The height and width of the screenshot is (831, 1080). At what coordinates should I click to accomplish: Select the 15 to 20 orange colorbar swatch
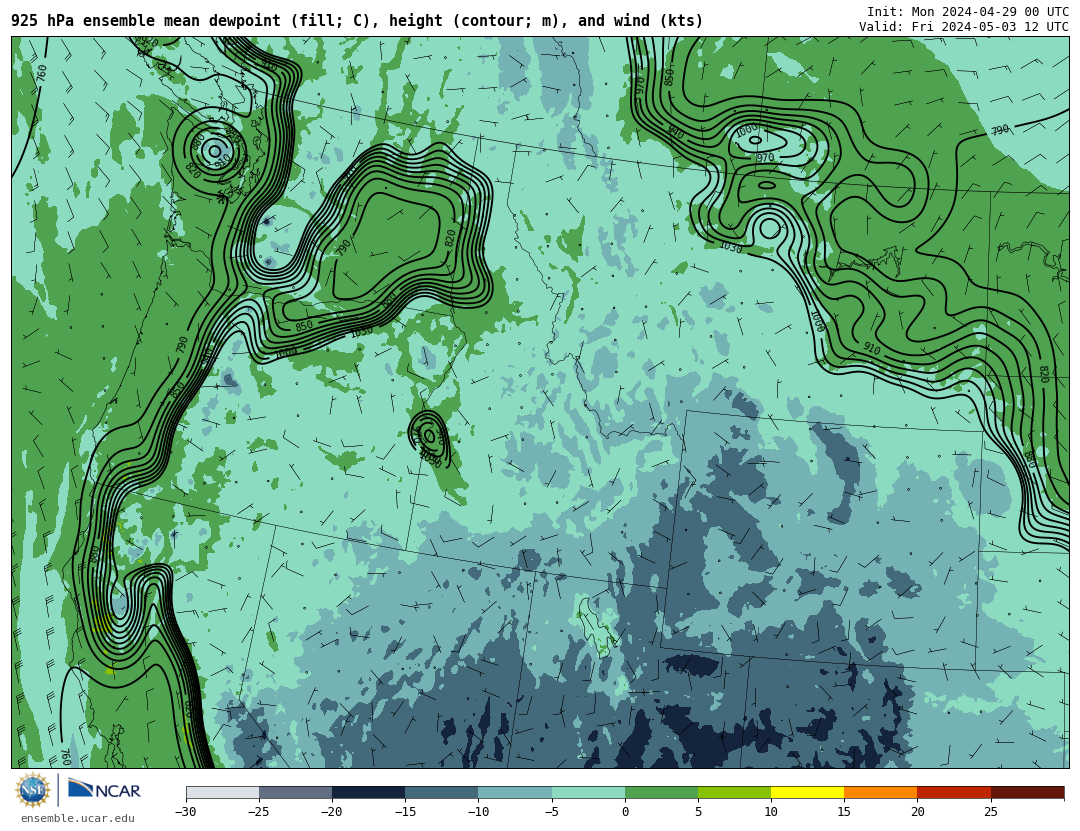coord(881,792)
